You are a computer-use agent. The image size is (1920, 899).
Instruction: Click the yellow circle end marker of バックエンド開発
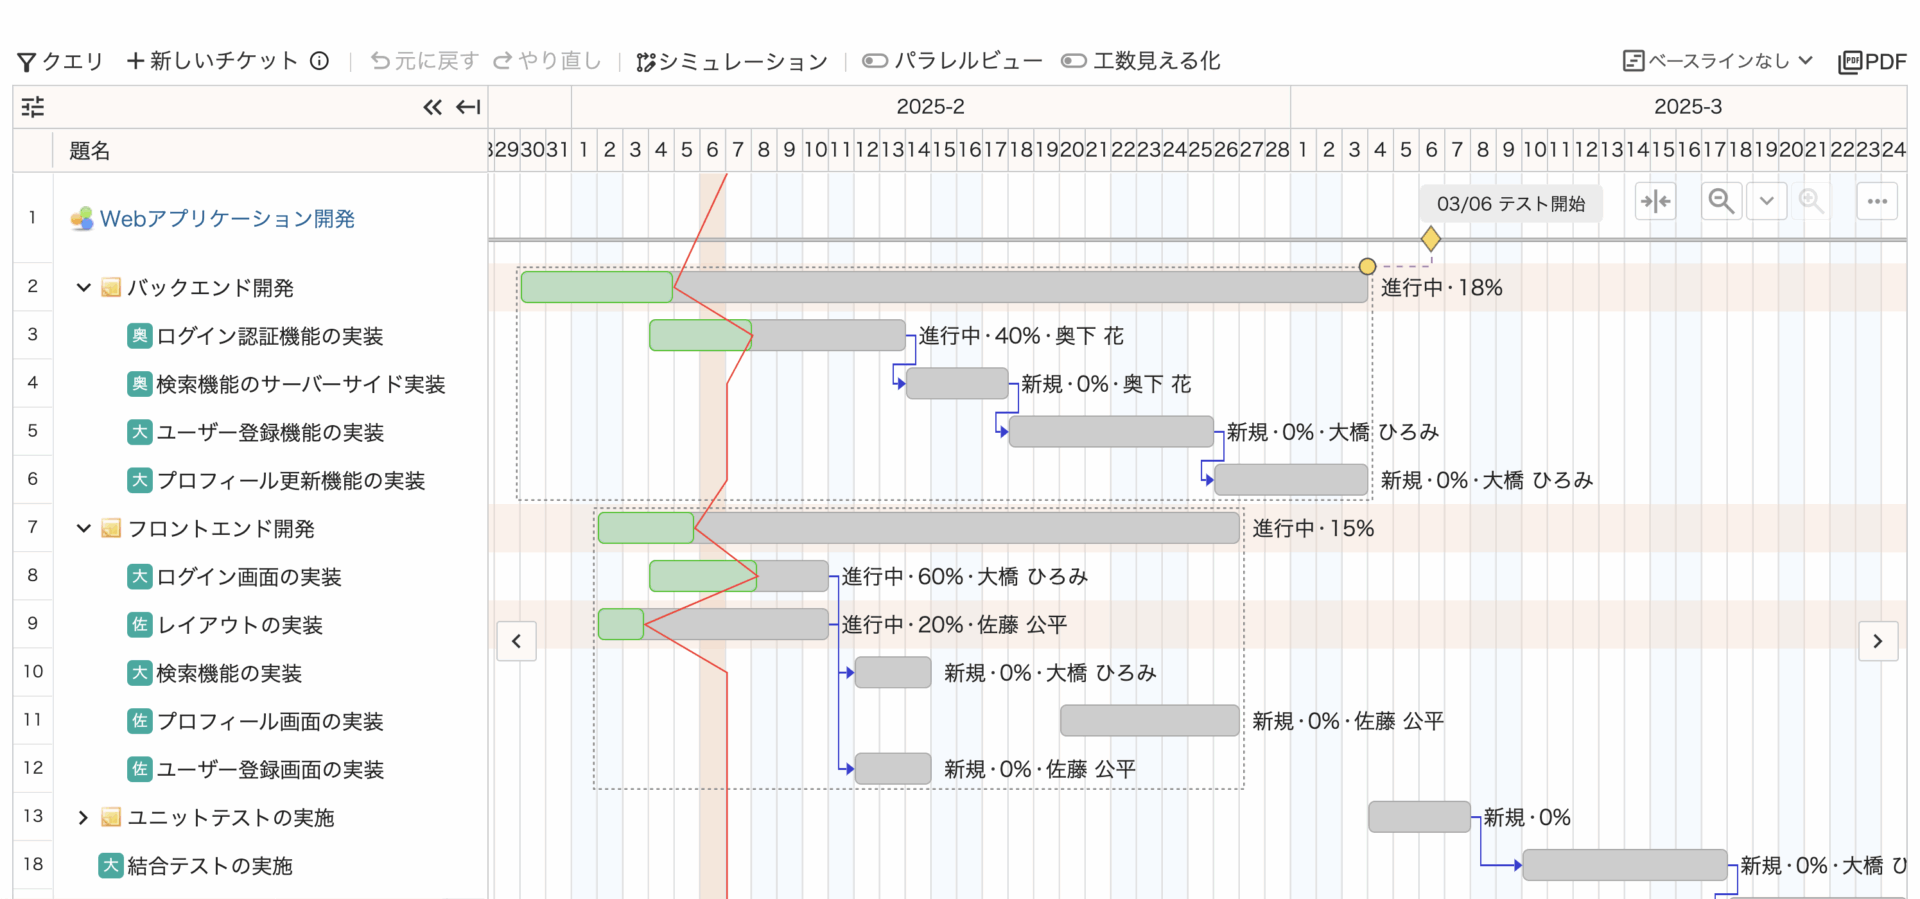click(1368, 266)
